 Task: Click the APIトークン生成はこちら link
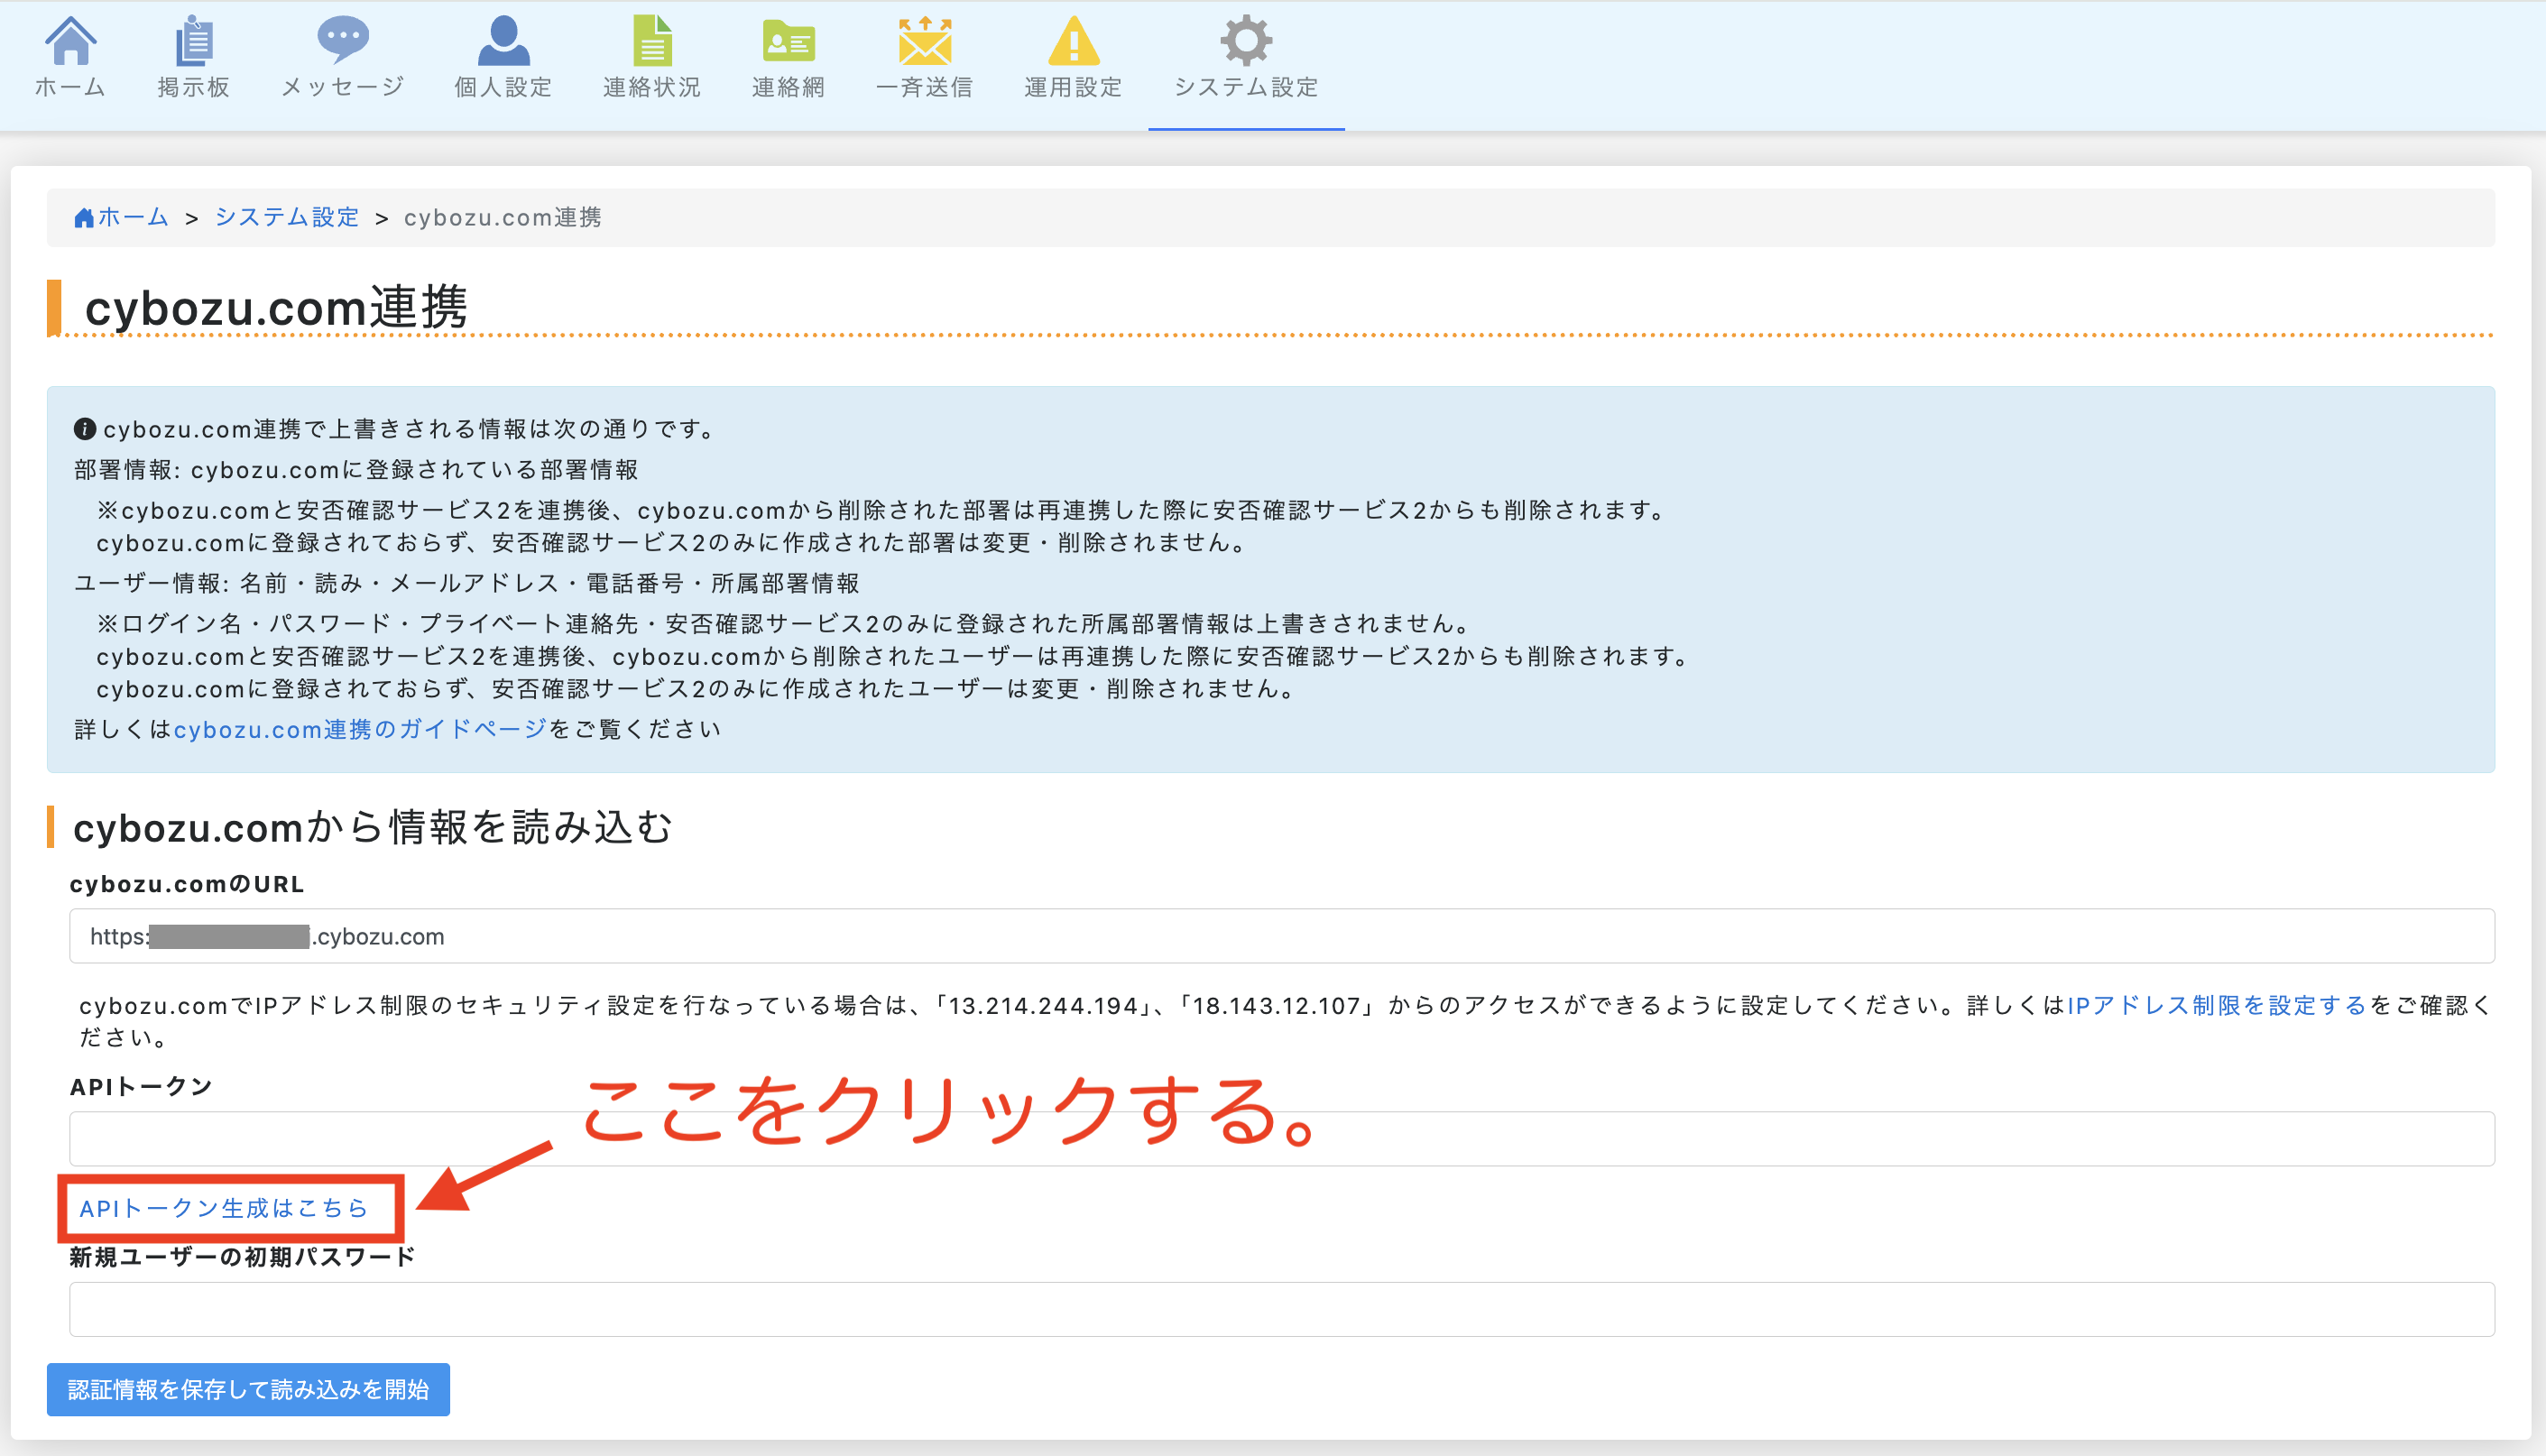224,1208
